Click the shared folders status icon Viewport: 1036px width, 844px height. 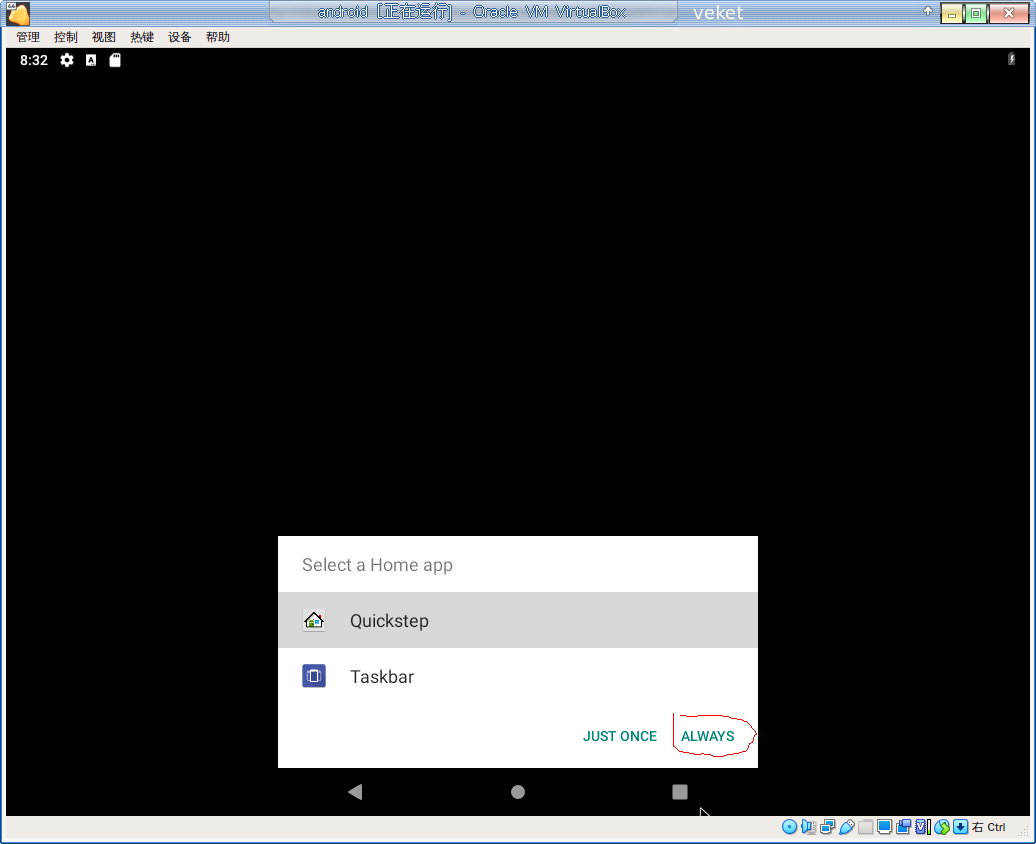[866, 827]
